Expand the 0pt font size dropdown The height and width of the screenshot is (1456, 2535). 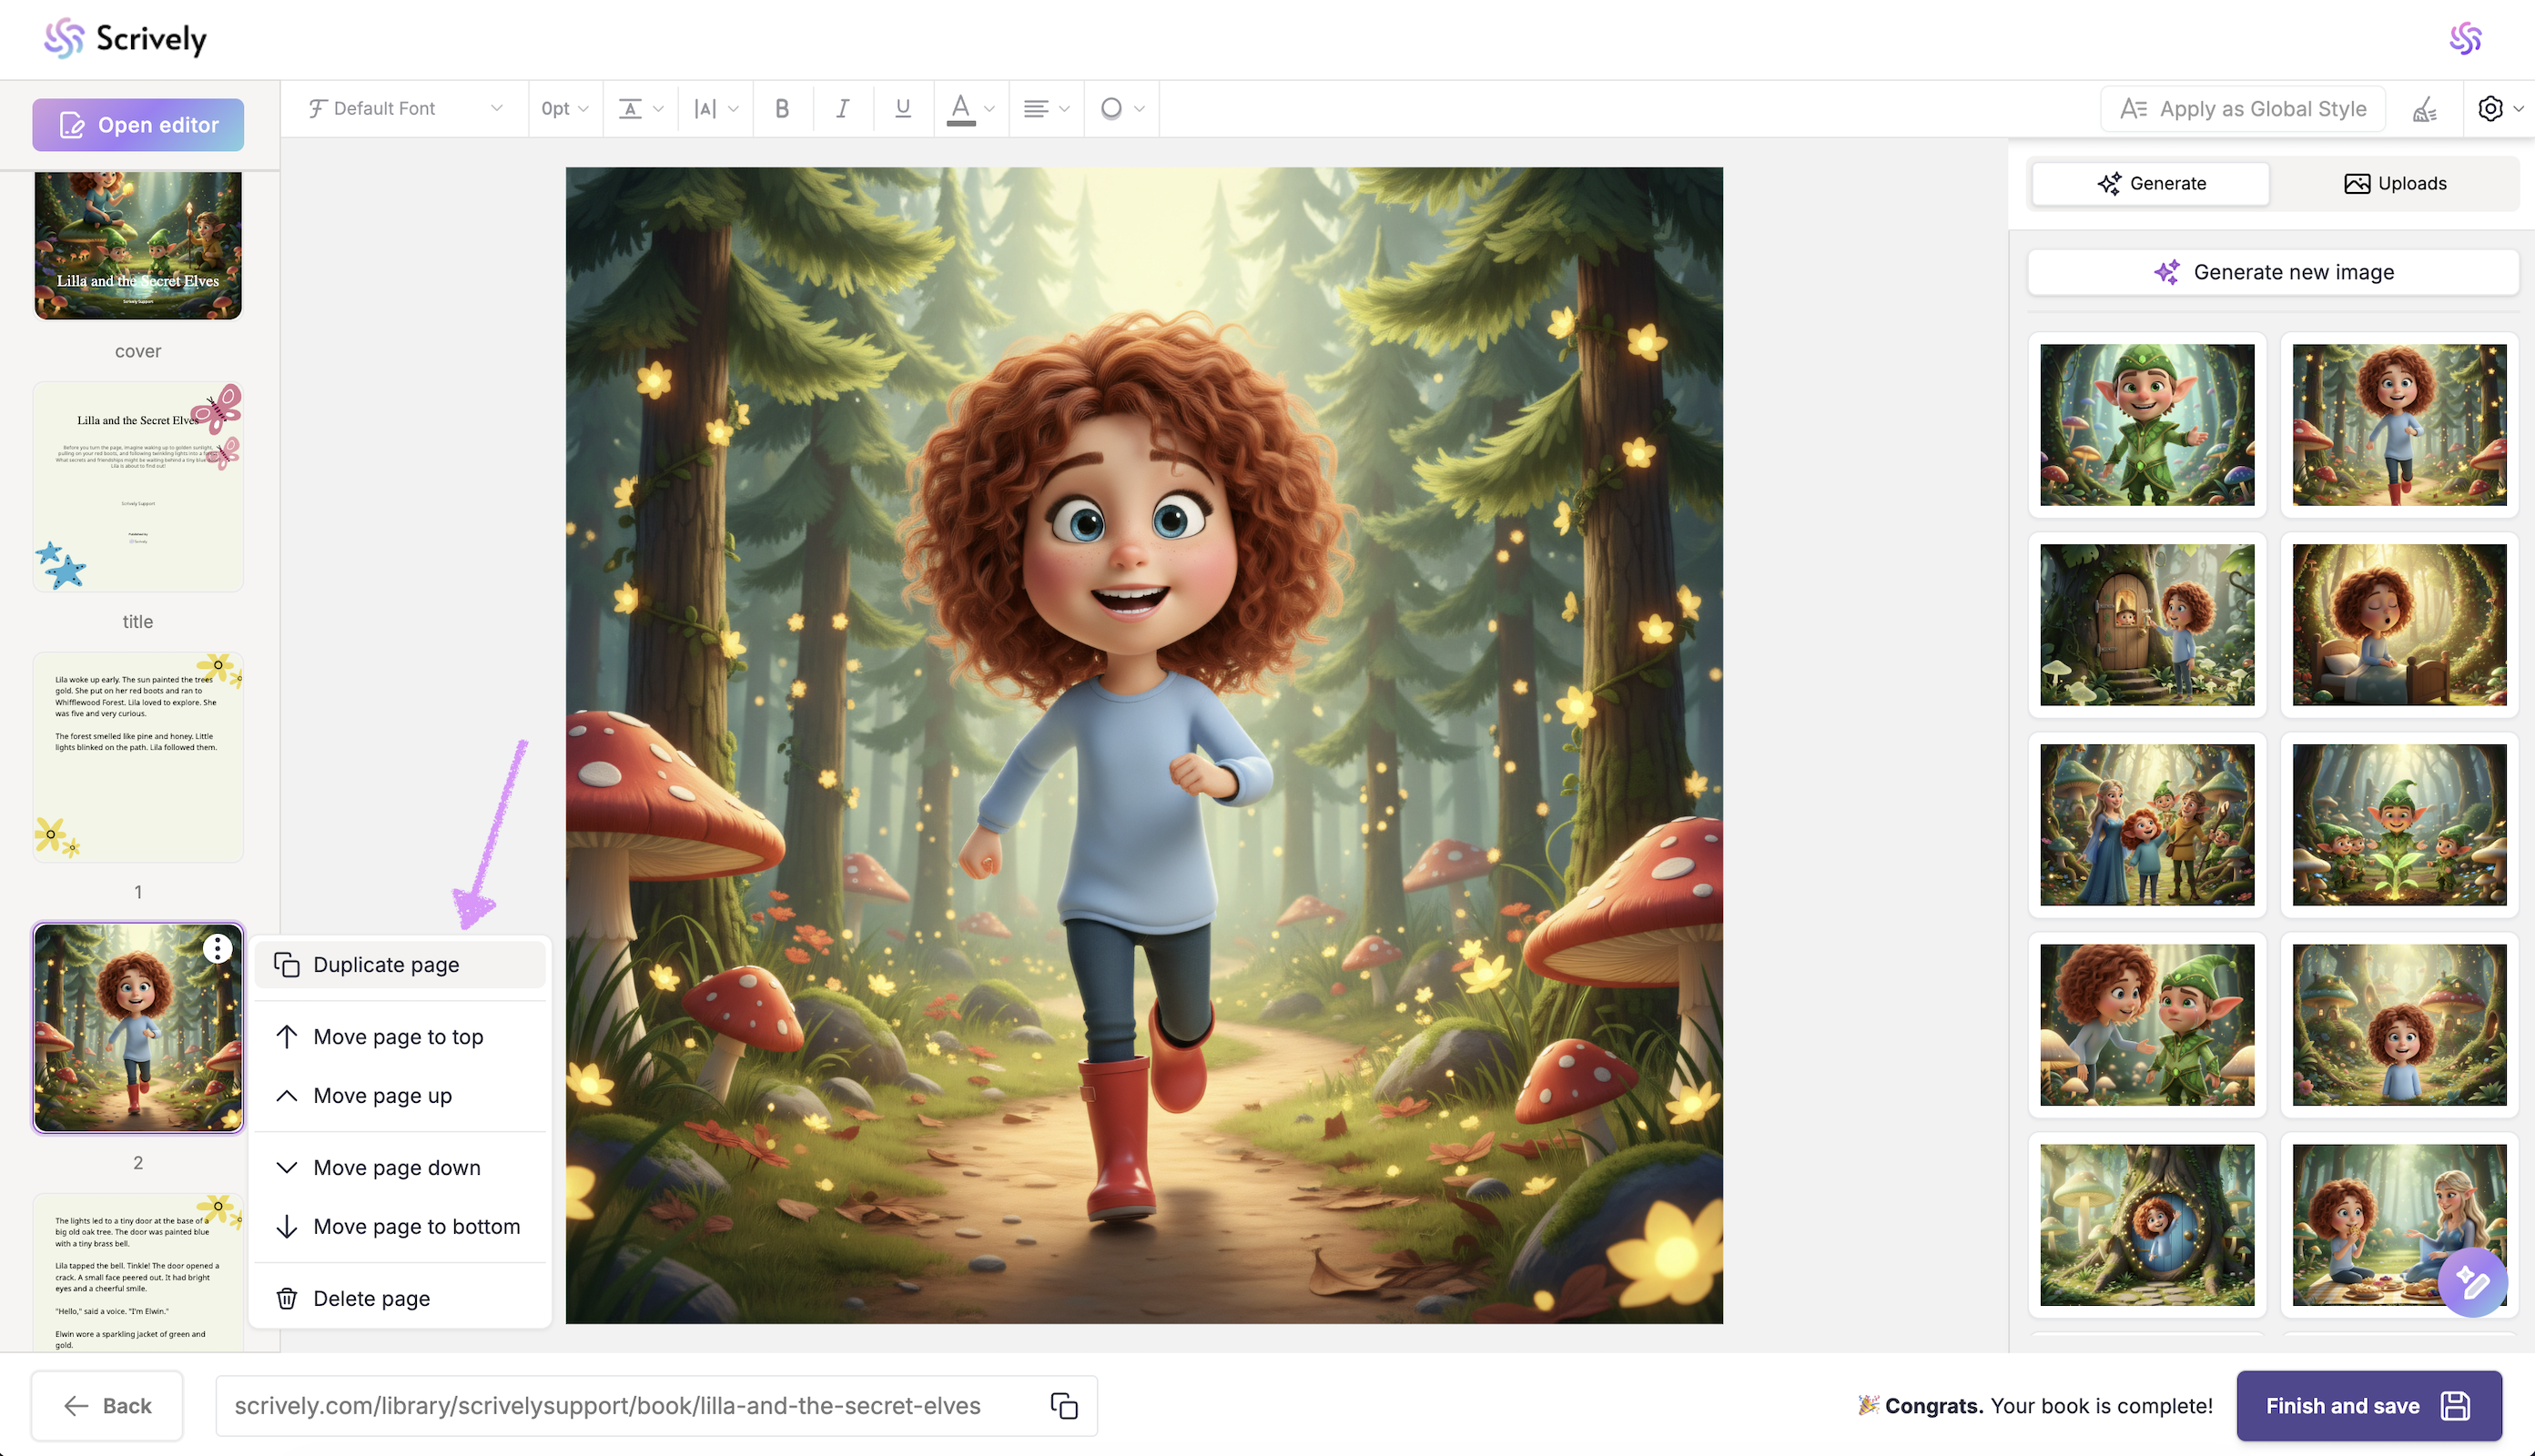click(565, 108)
